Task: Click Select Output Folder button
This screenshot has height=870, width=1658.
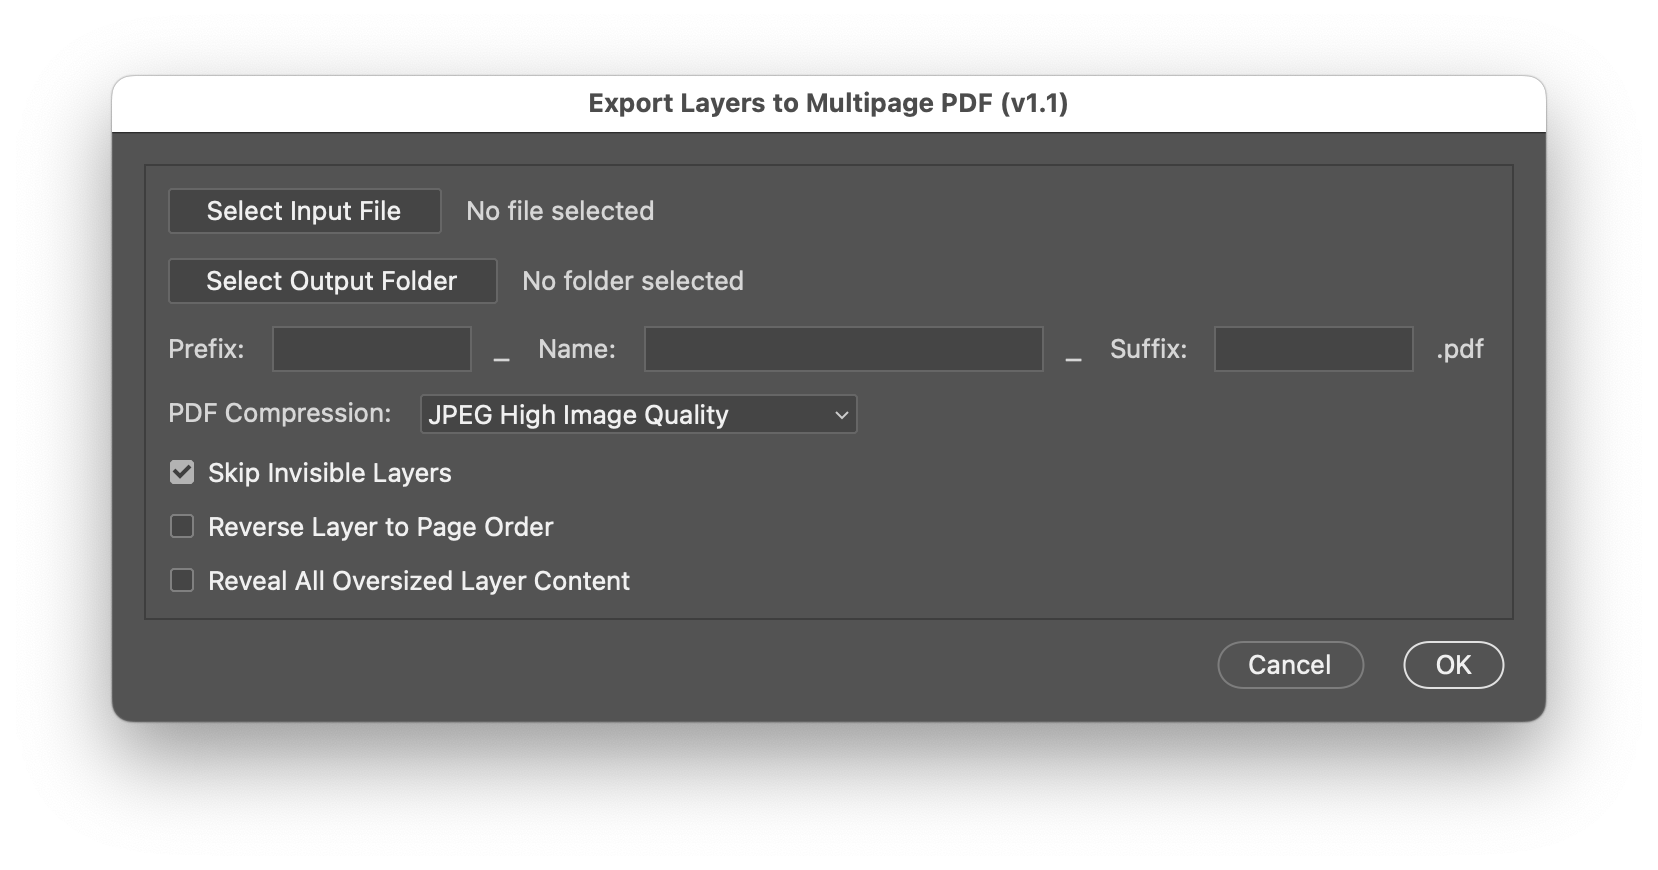Action: pos(332,281)
